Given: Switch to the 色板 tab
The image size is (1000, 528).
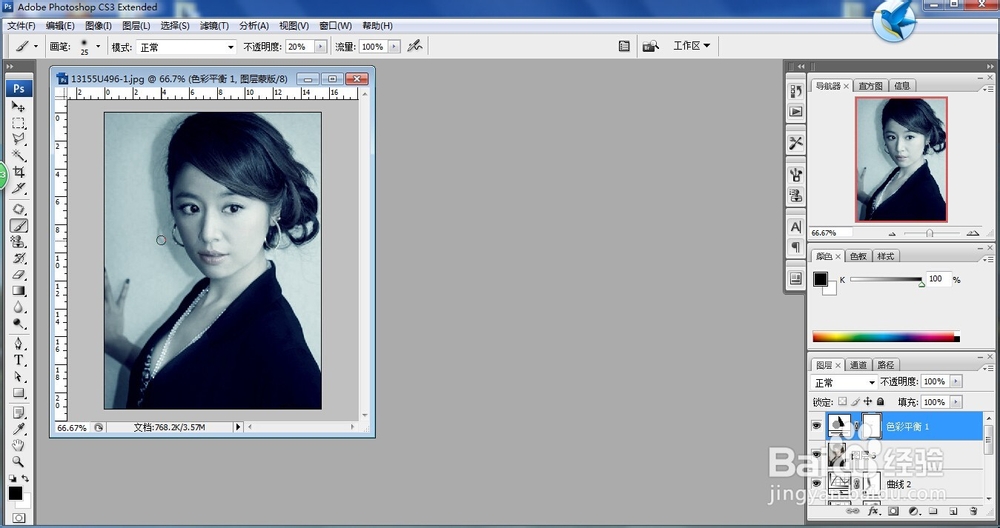Looking at the screenshot, I should point(858,256).
